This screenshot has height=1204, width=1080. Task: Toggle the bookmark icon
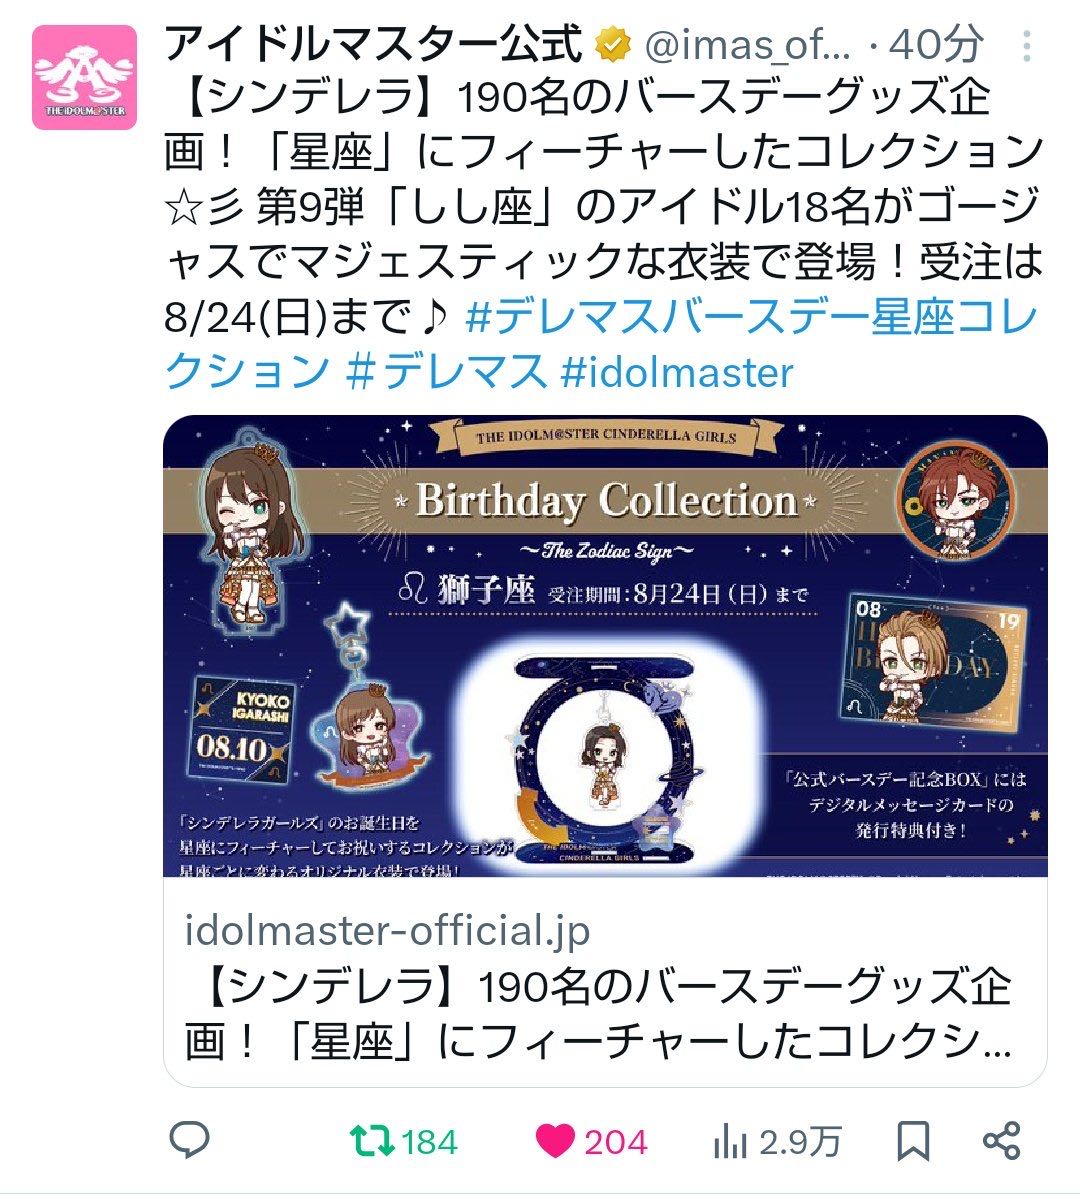click(913, 1141)
